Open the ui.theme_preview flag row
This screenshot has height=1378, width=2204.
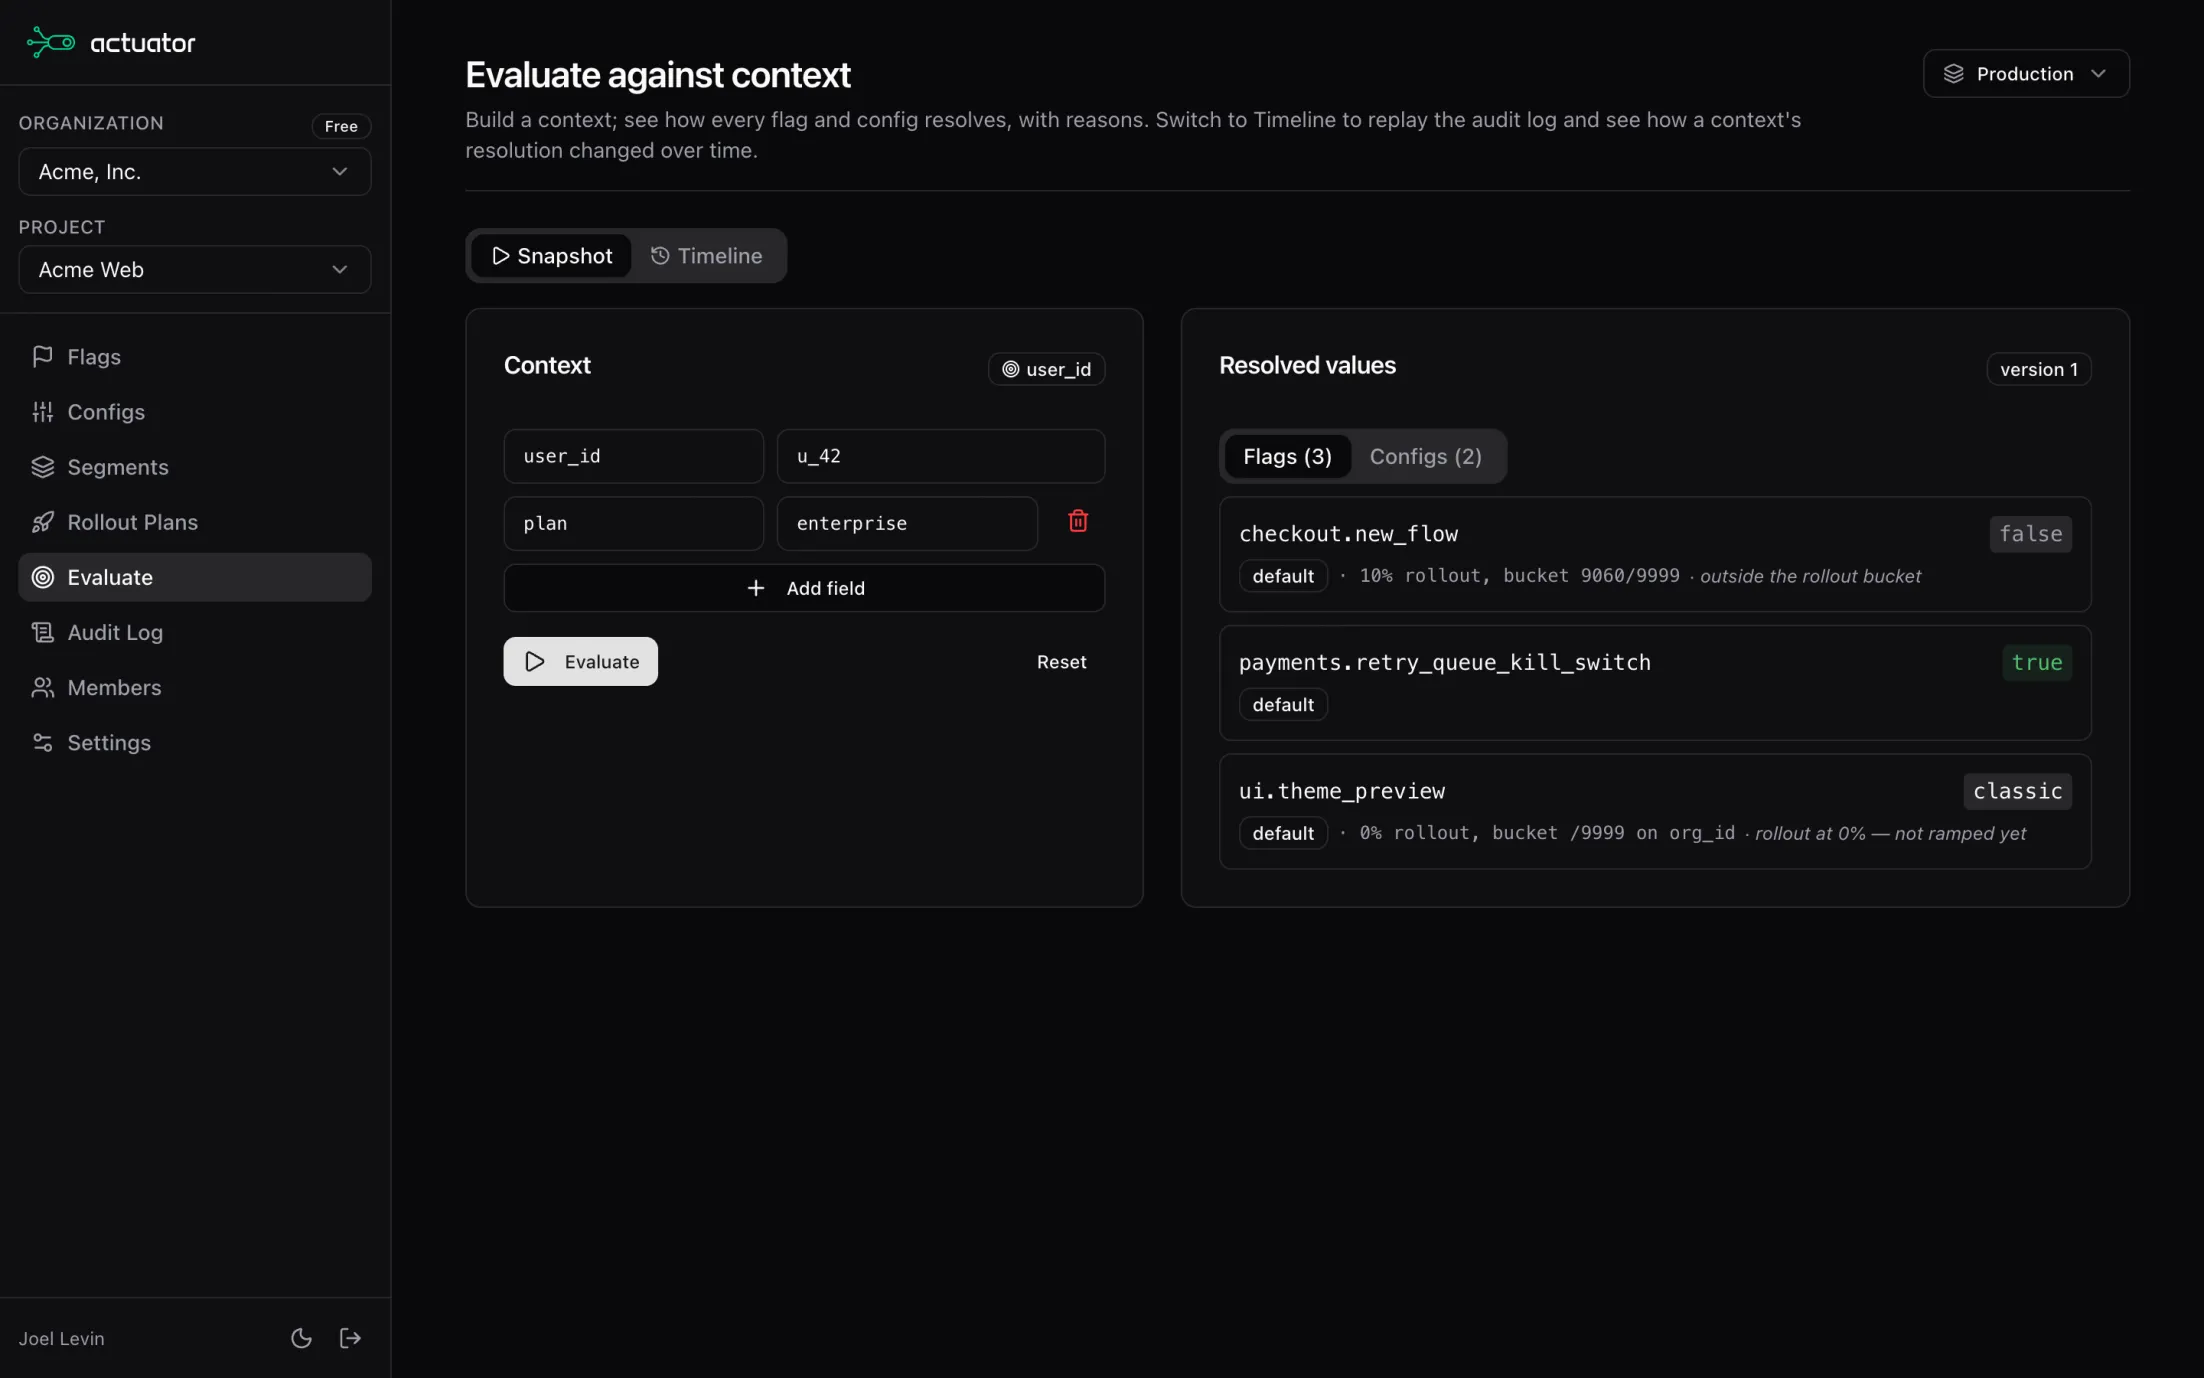(1655, 811)
